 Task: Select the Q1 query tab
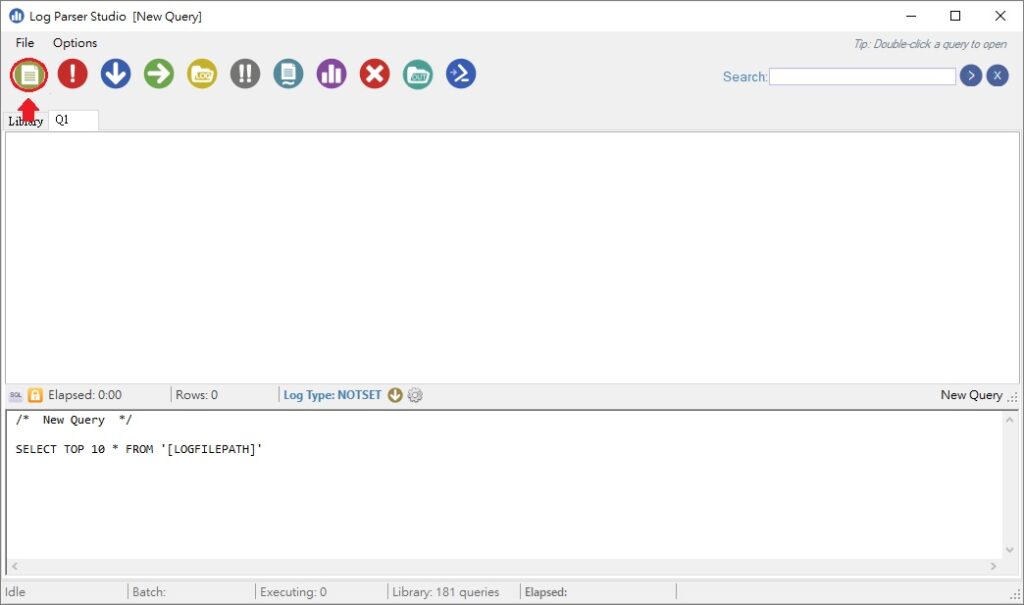pos(63,120)
